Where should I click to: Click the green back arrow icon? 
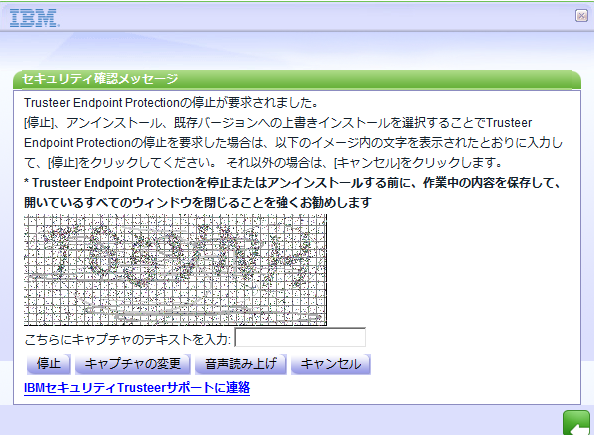pos(577,423)
